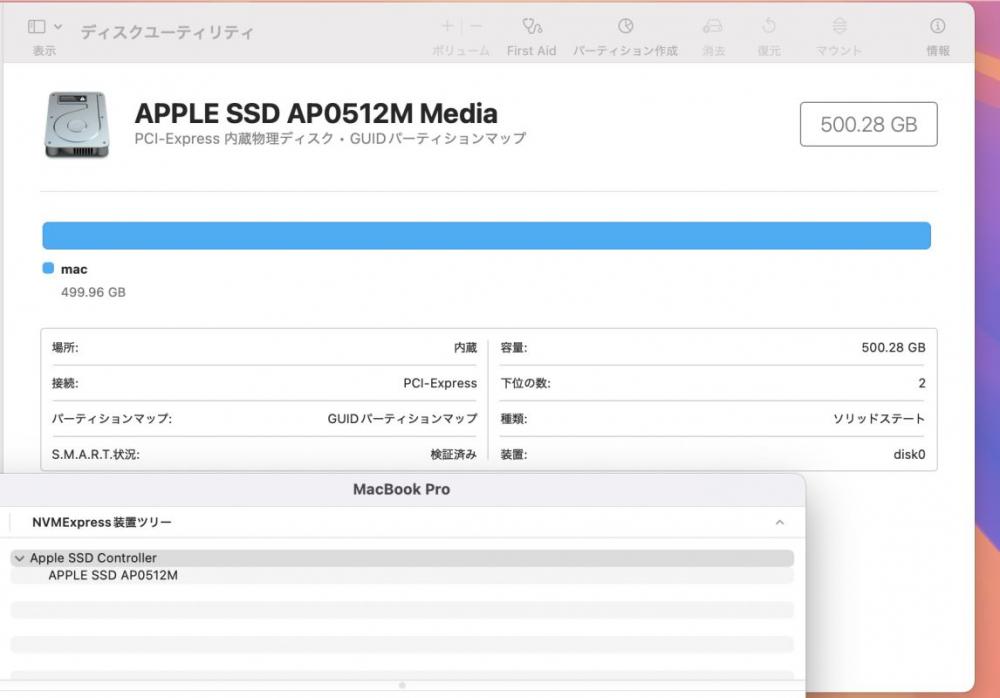Click the NVMExpress装置ツリー header text
Image resolution: width=1000 pixels, height=698 pixels.
click(102, 523)
